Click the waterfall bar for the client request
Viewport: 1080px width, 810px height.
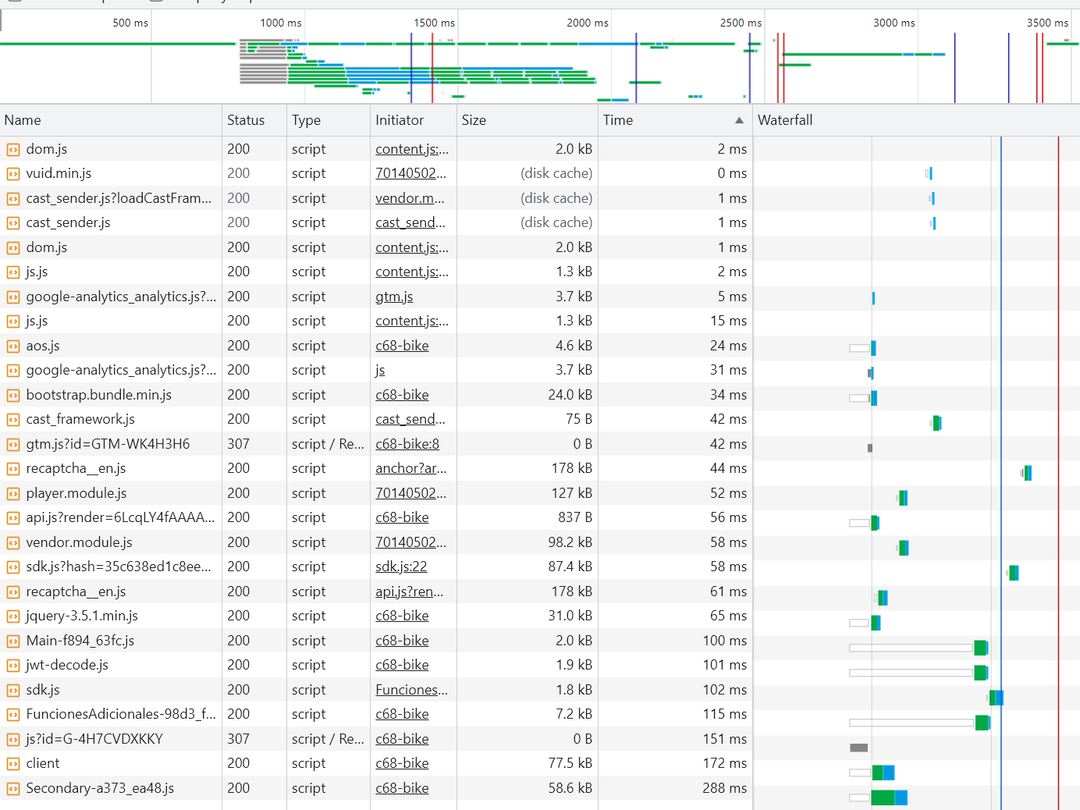[x=883, y=772]
